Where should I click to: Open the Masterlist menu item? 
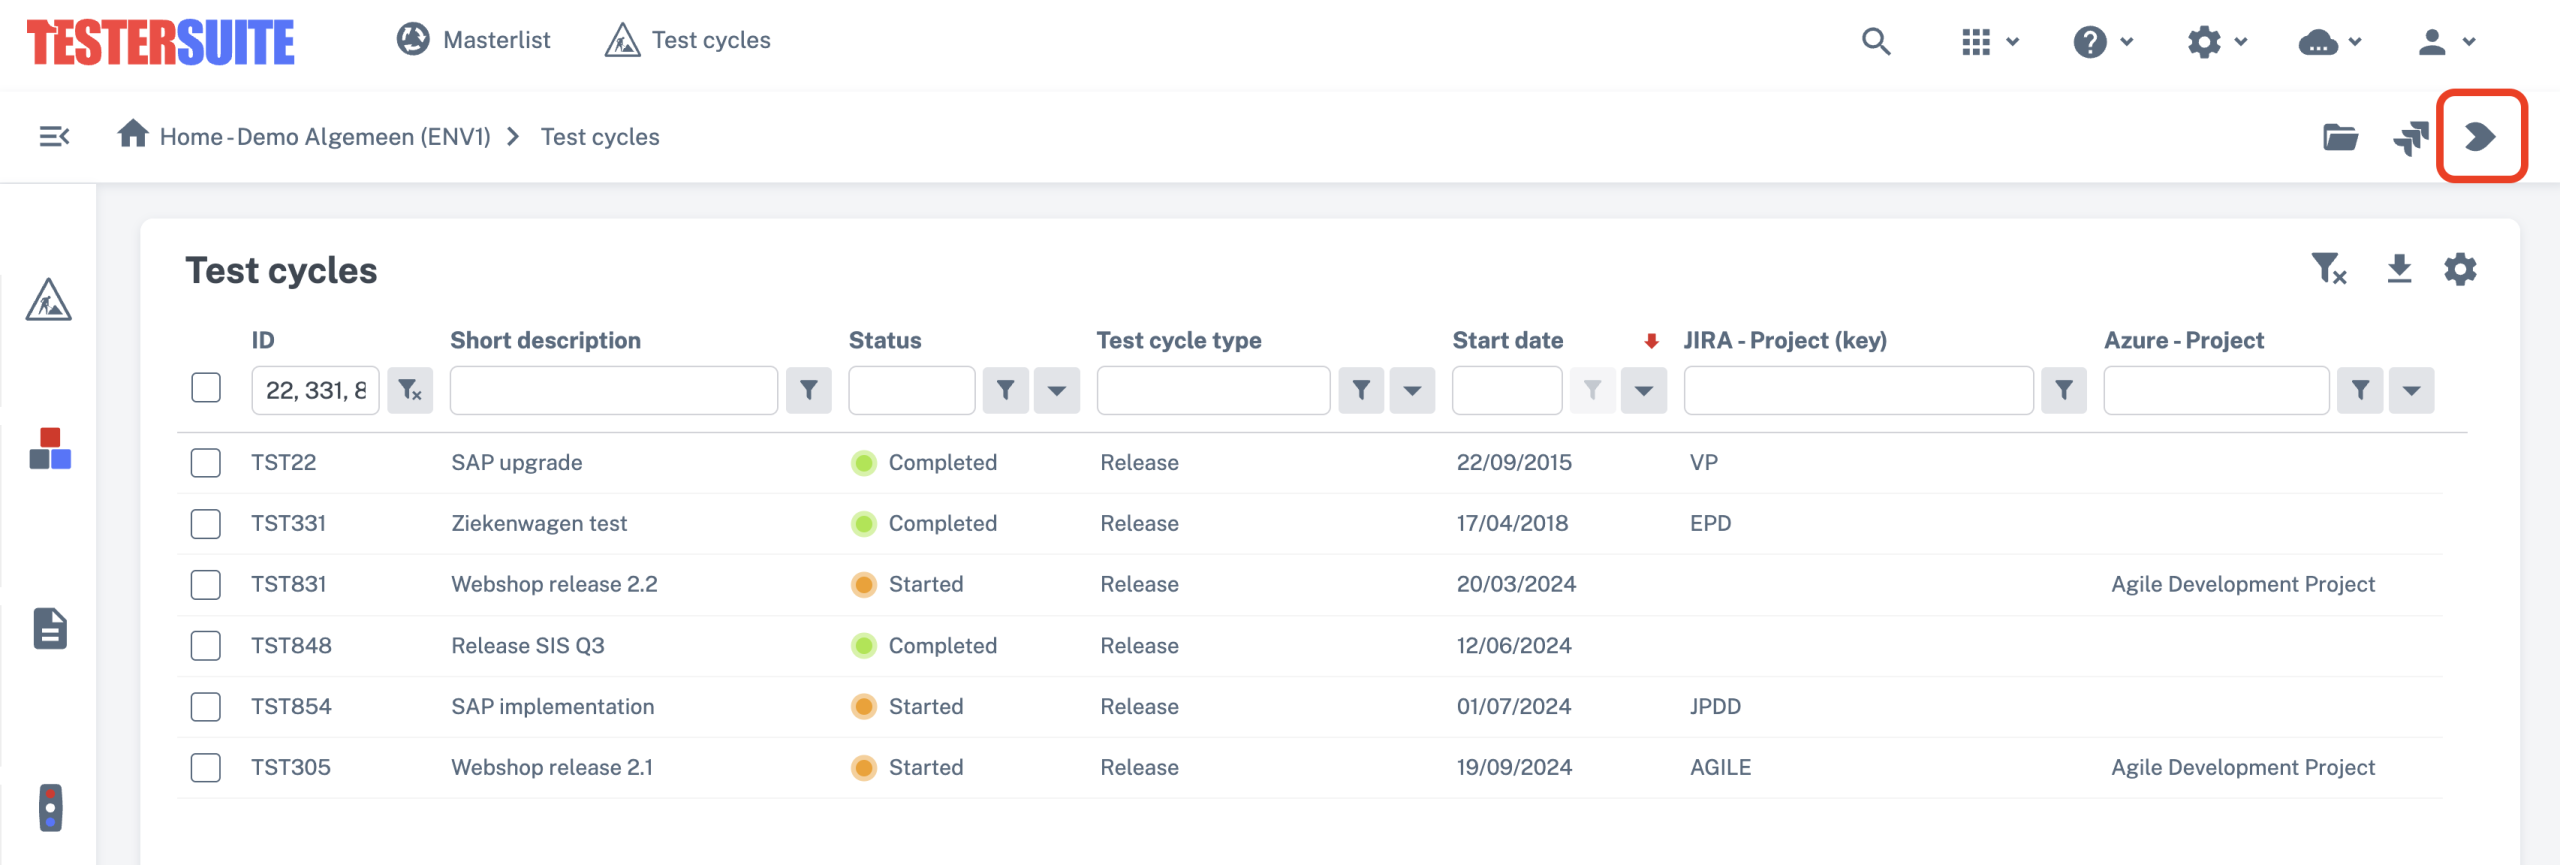click(x=474, y=40)
